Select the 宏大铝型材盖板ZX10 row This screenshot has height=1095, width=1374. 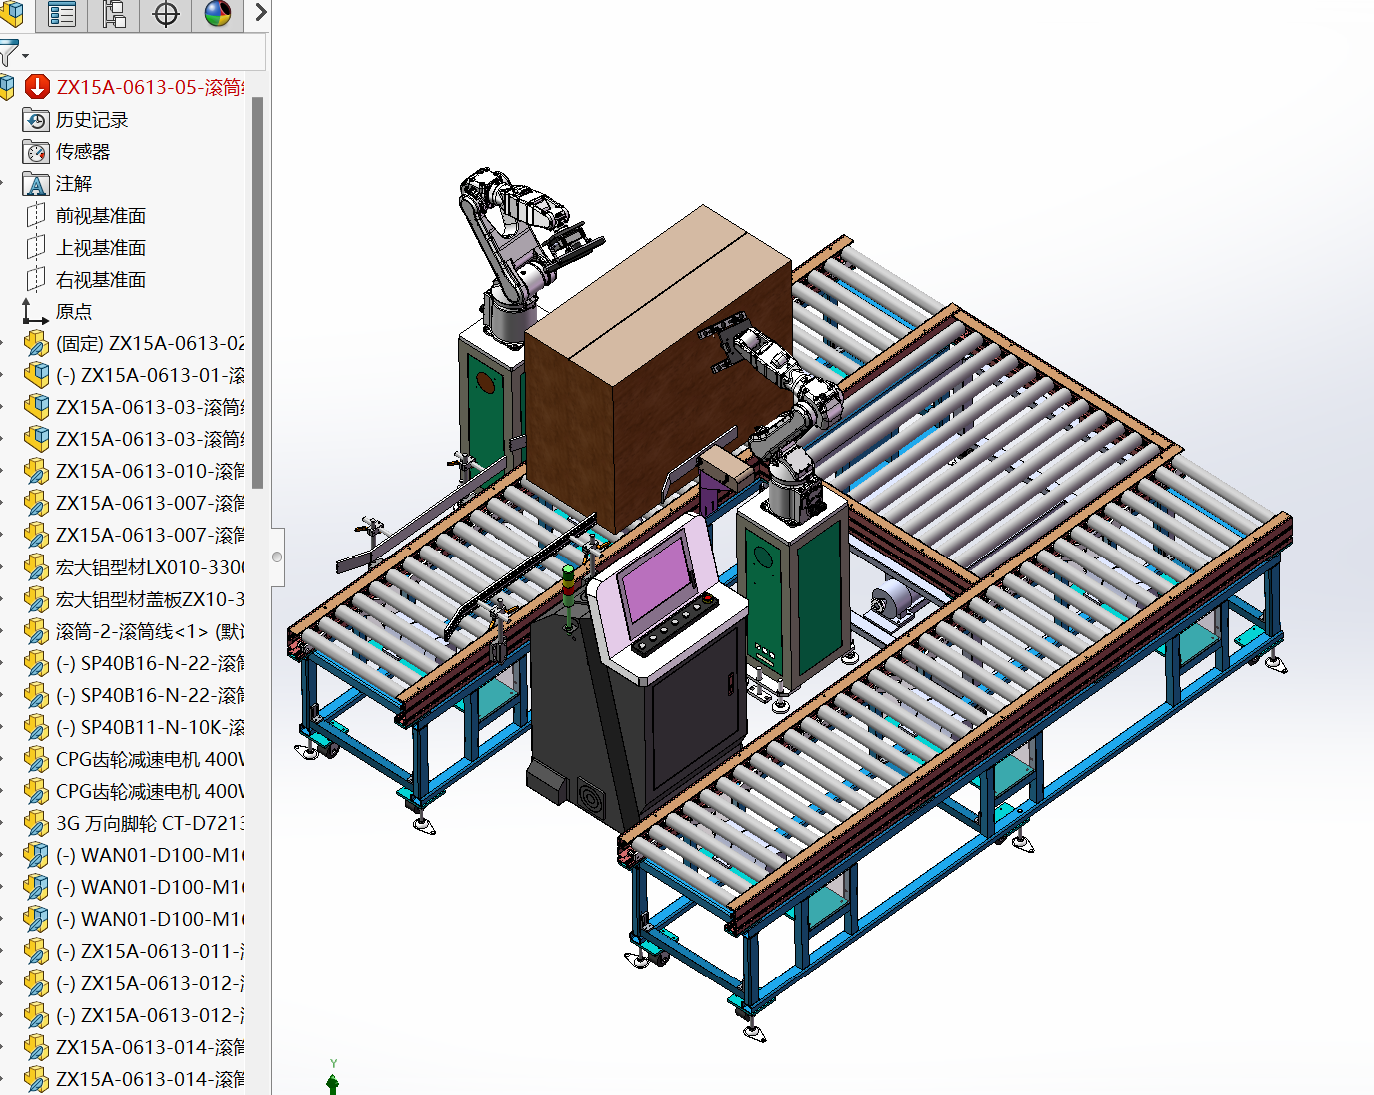[135, 599]
